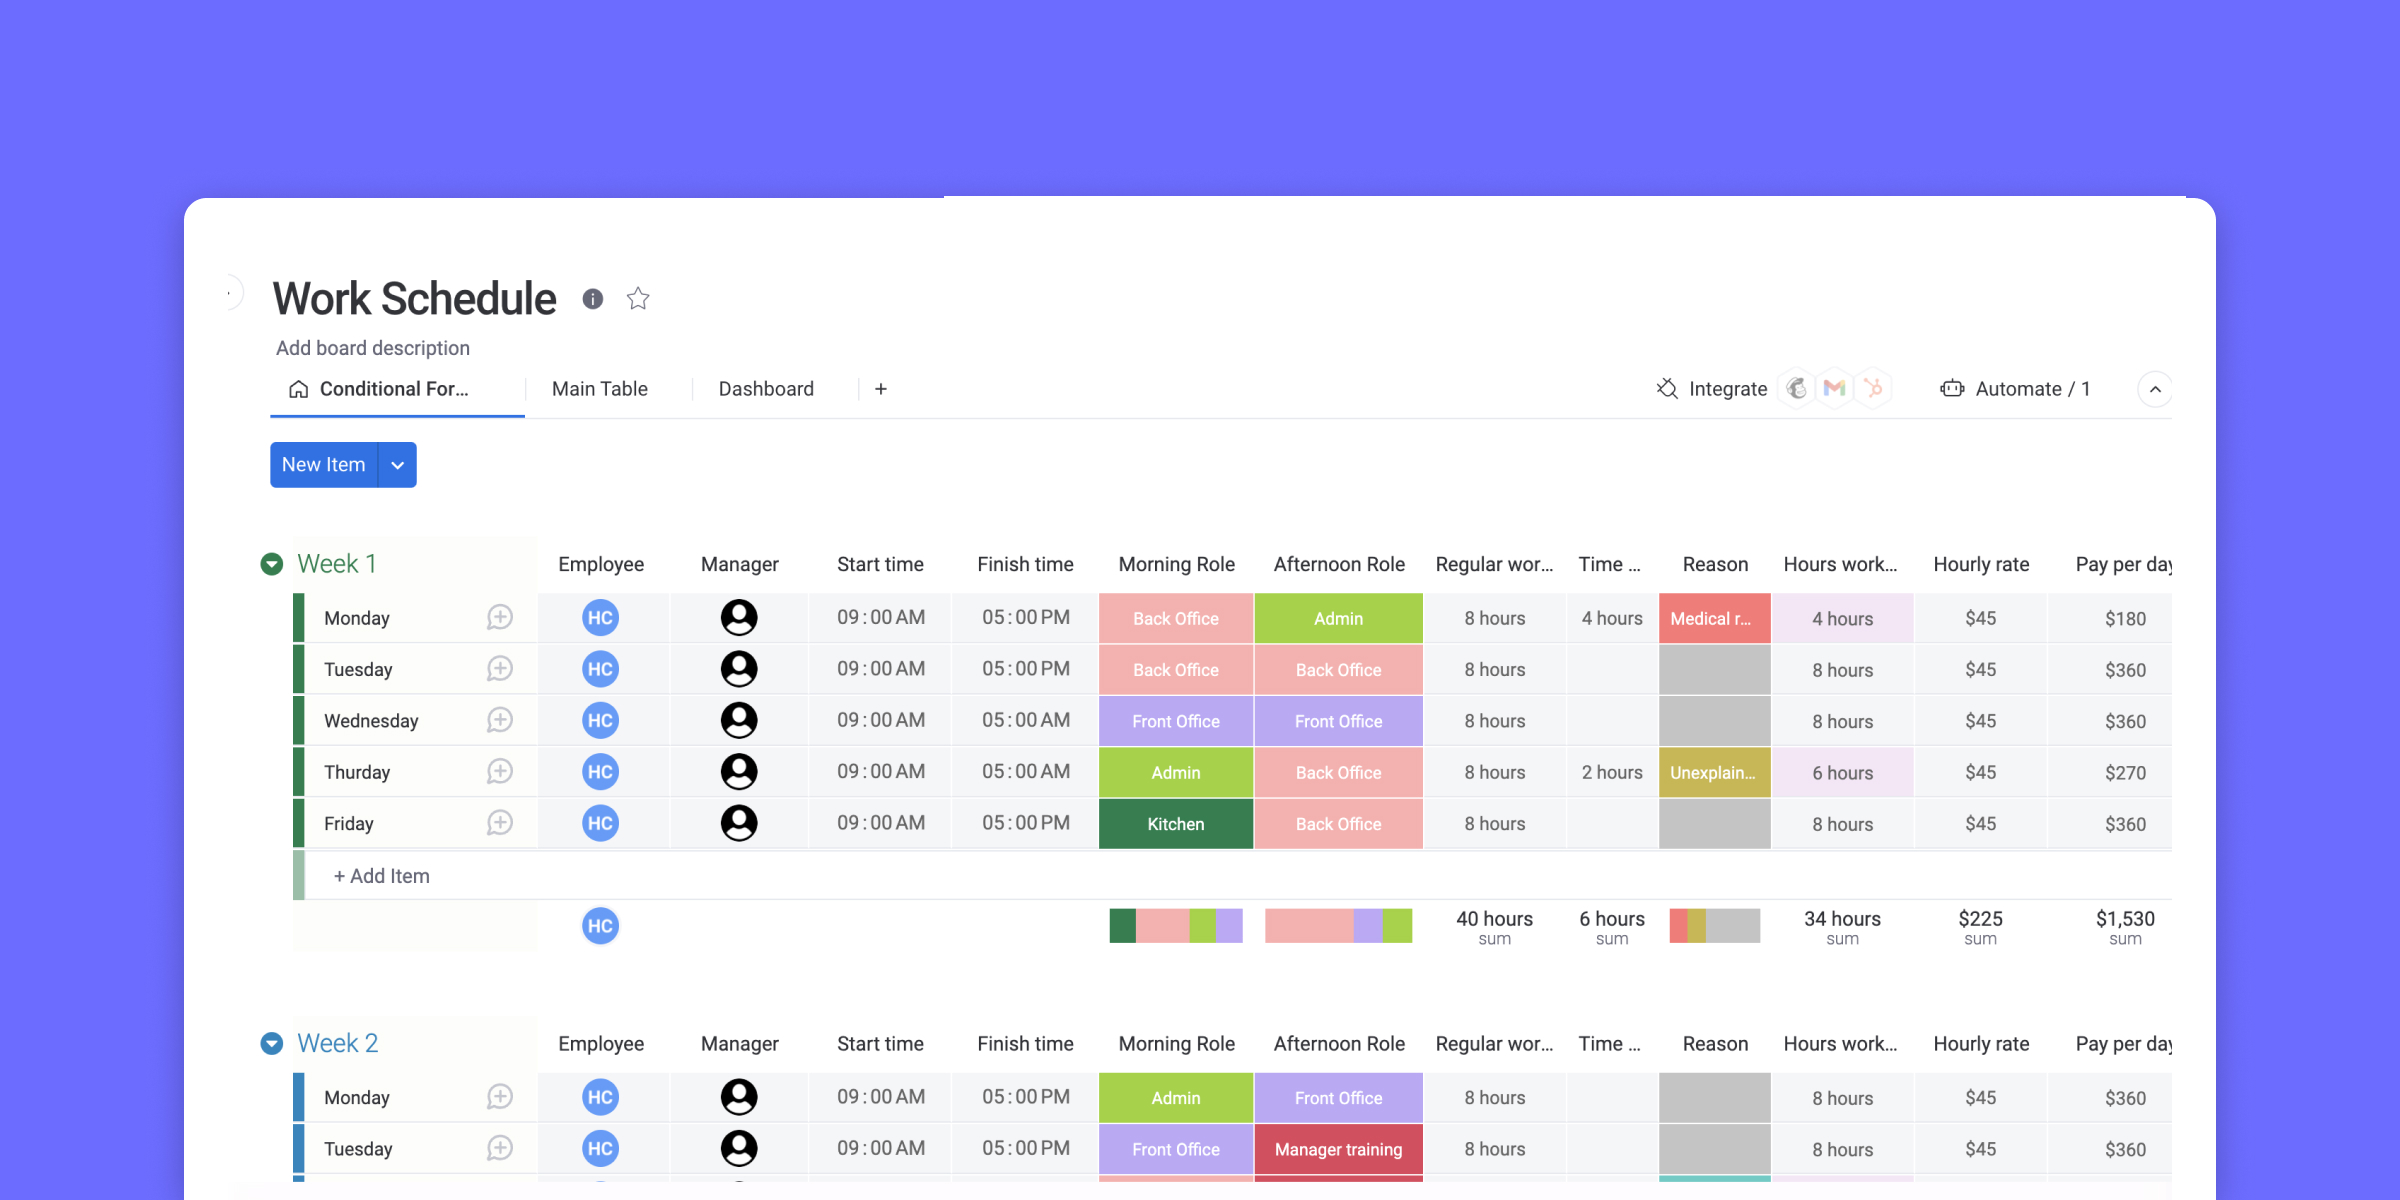Click the sync/refresh icon near Integrate
The width and height of the screenshot is (2400, 1200).
coord(1667,389)
